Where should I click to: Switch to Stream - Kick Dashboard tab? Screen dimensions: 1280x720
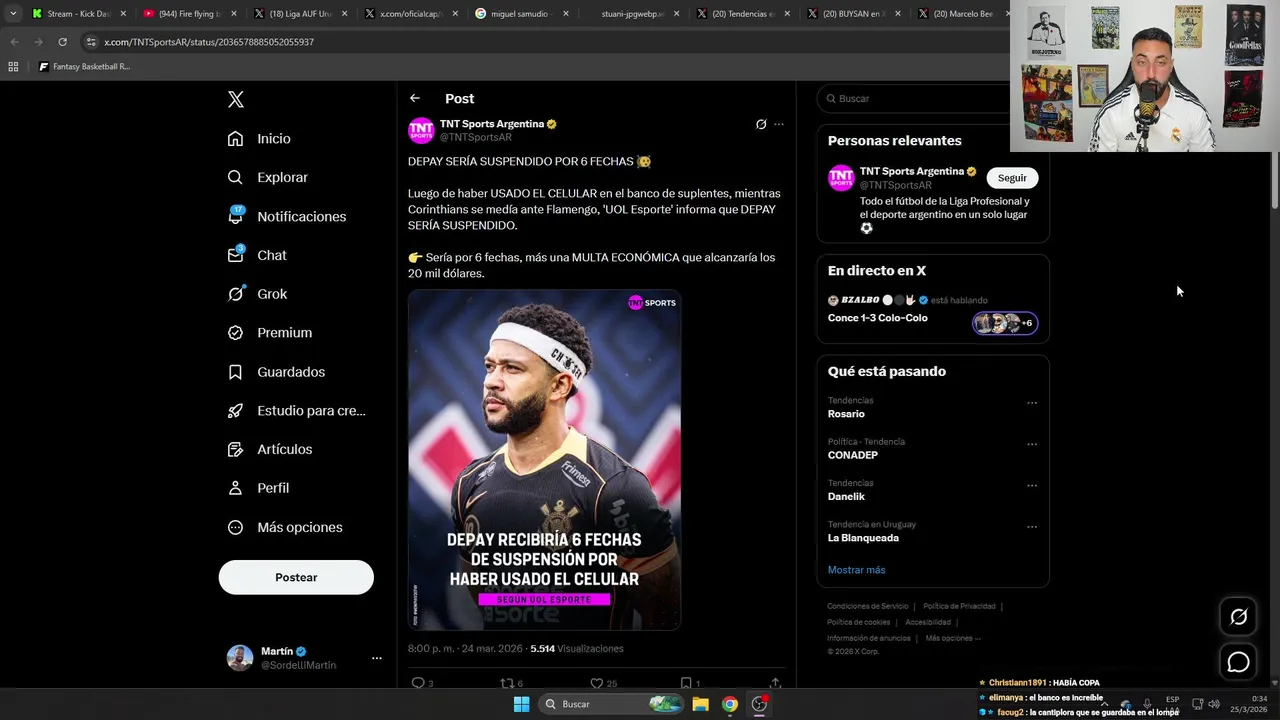point(78,14)
